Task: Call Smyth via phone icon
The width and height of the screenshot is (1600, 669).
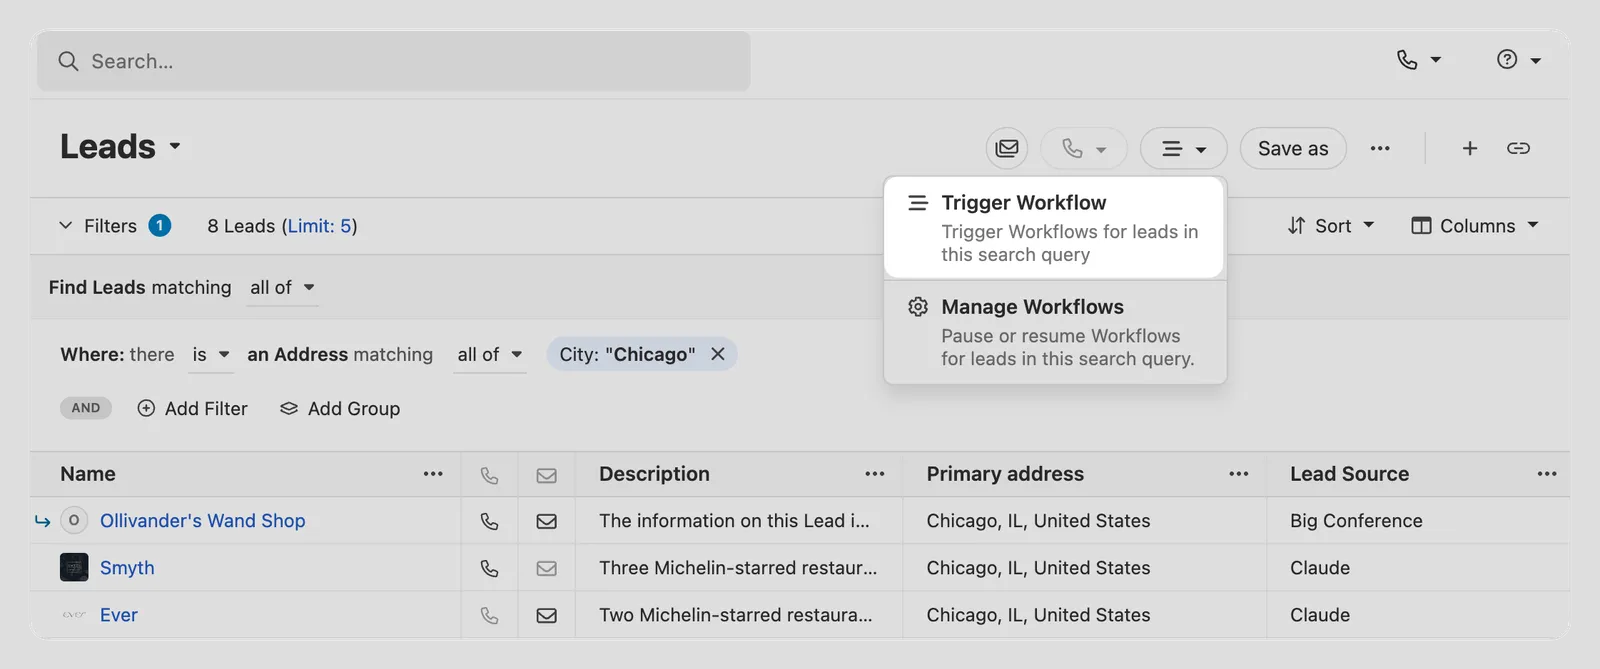Action: 489,568
